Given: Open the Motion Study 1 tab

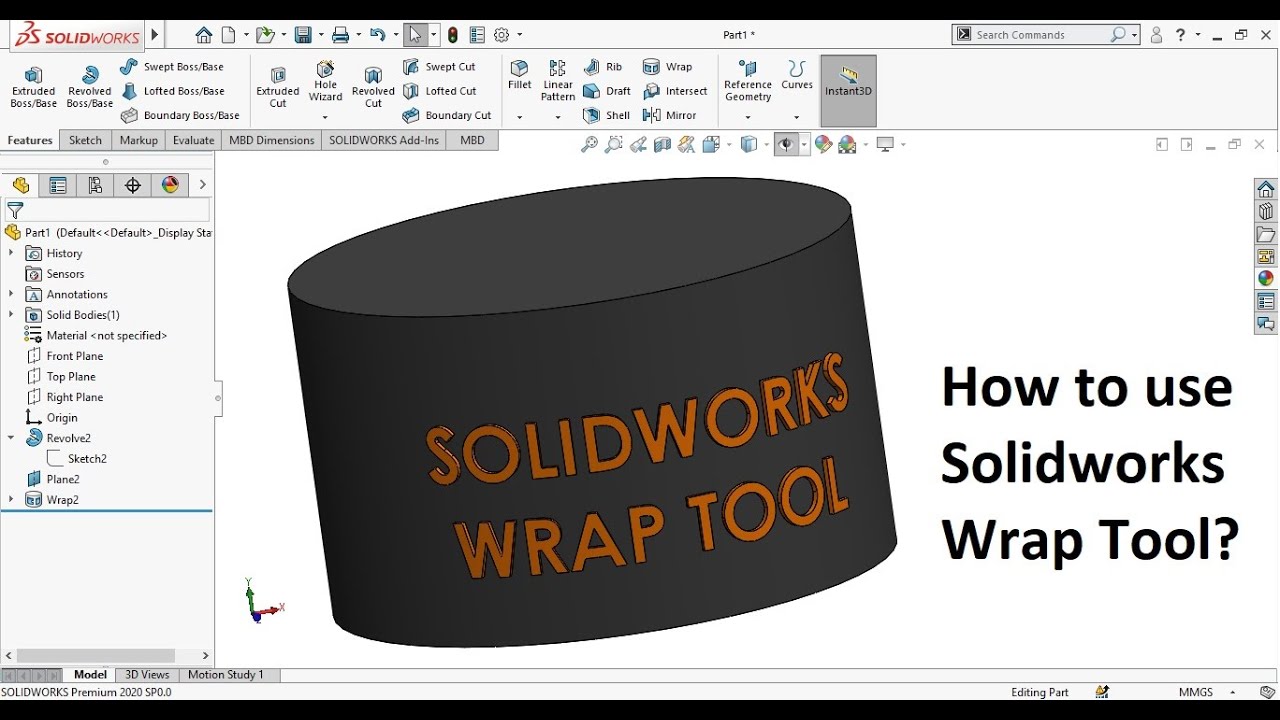Looking at the screenshot, I should 226,675.
